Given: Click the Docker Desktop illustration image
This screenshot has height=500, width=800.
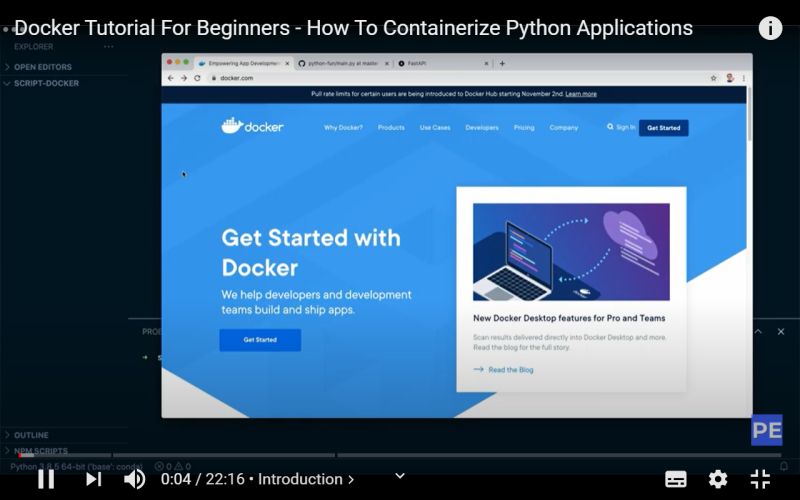Looking at the screenshot, I should pos(571,252).
